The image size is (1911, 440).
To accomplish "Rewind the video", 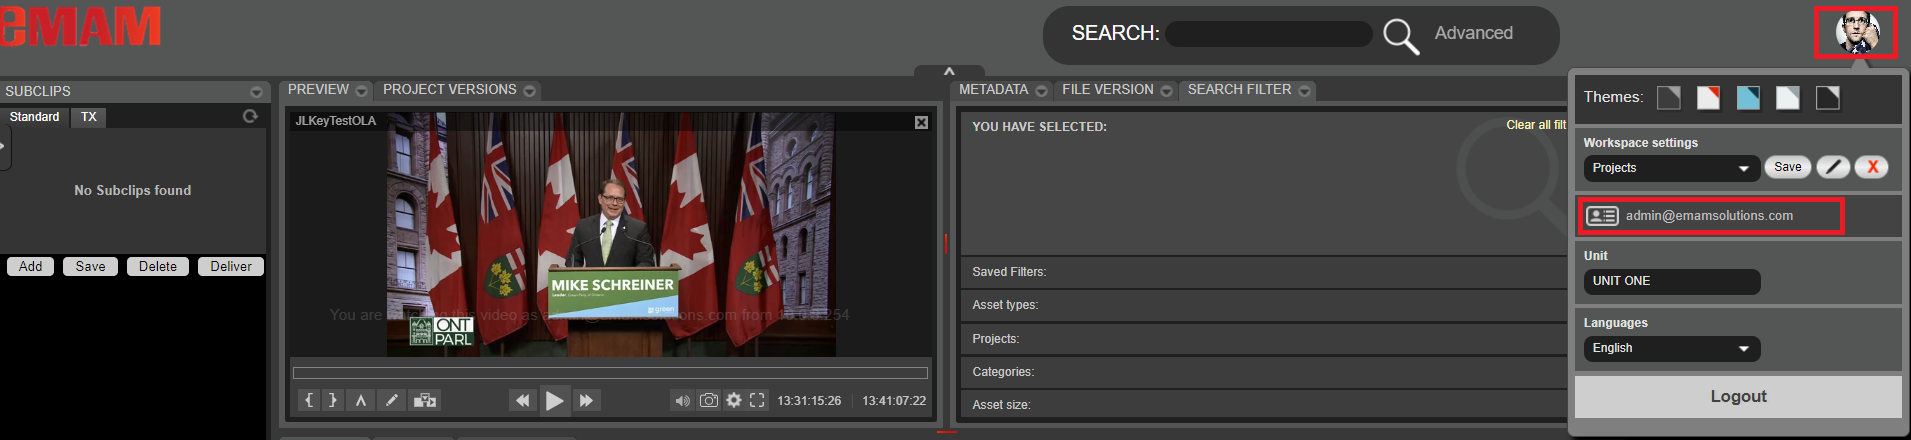I will [522, 400].
